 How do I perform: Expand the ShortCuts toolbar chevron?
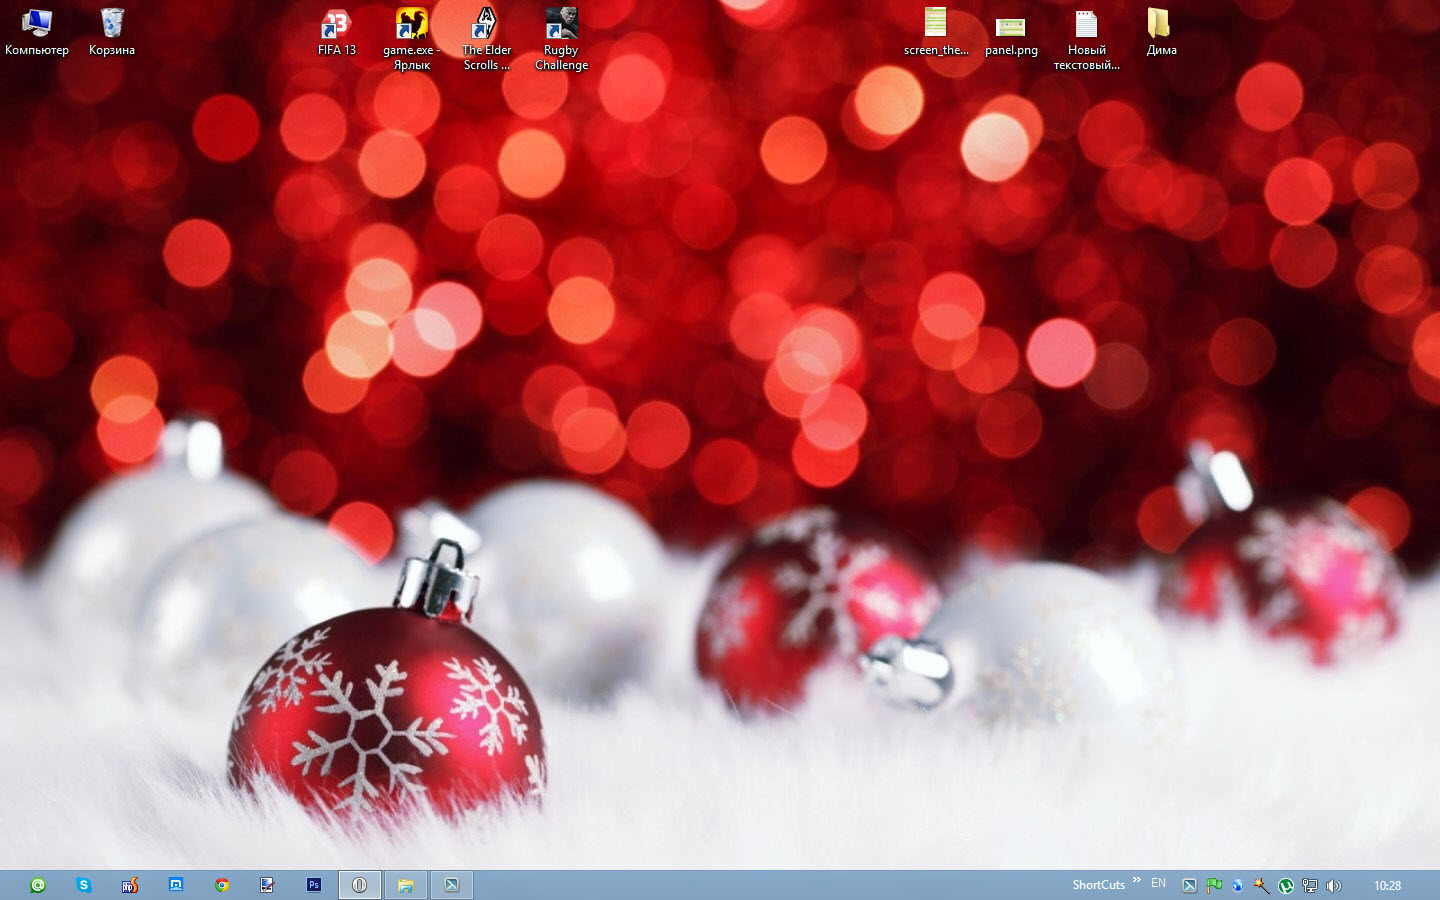click(1137, 881)
